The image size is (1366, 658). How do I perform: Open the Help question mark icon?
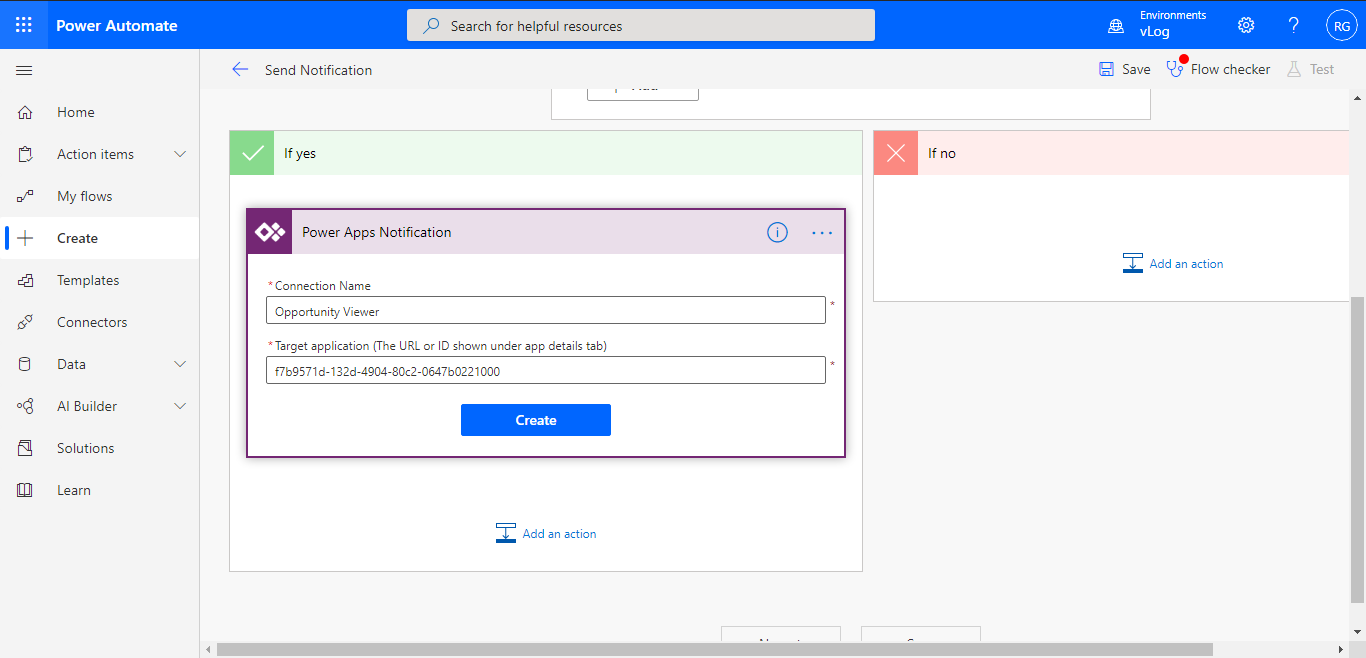pyautogui.click(x=1294, y=25)
